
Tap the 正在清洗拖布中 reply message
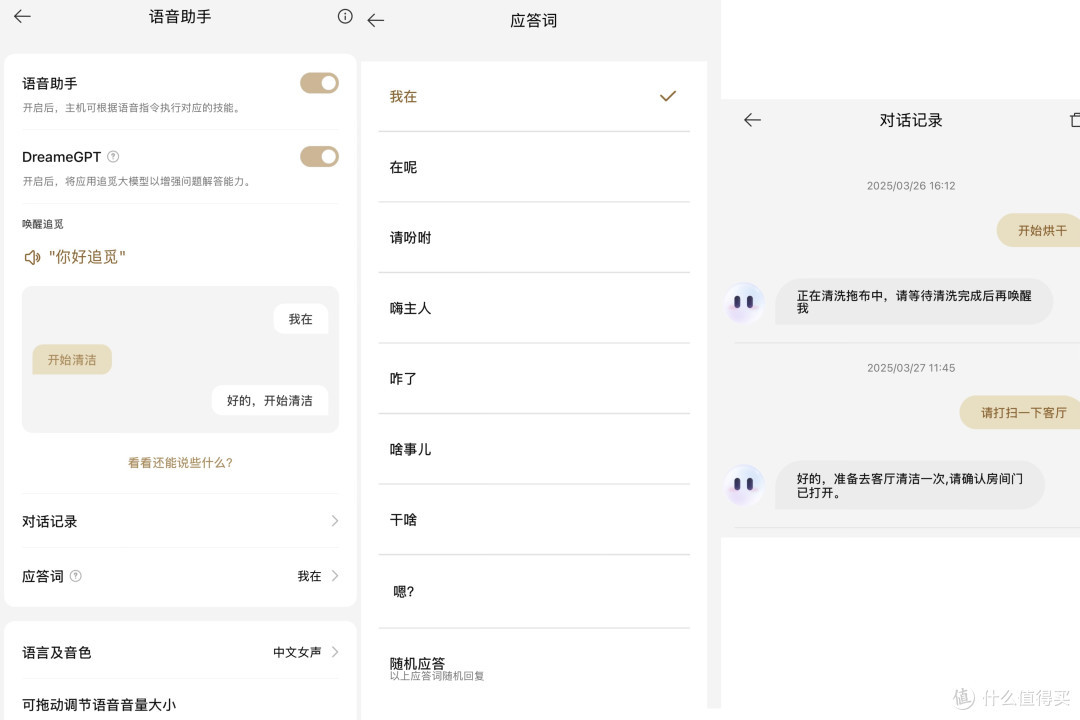click(914, 302)
